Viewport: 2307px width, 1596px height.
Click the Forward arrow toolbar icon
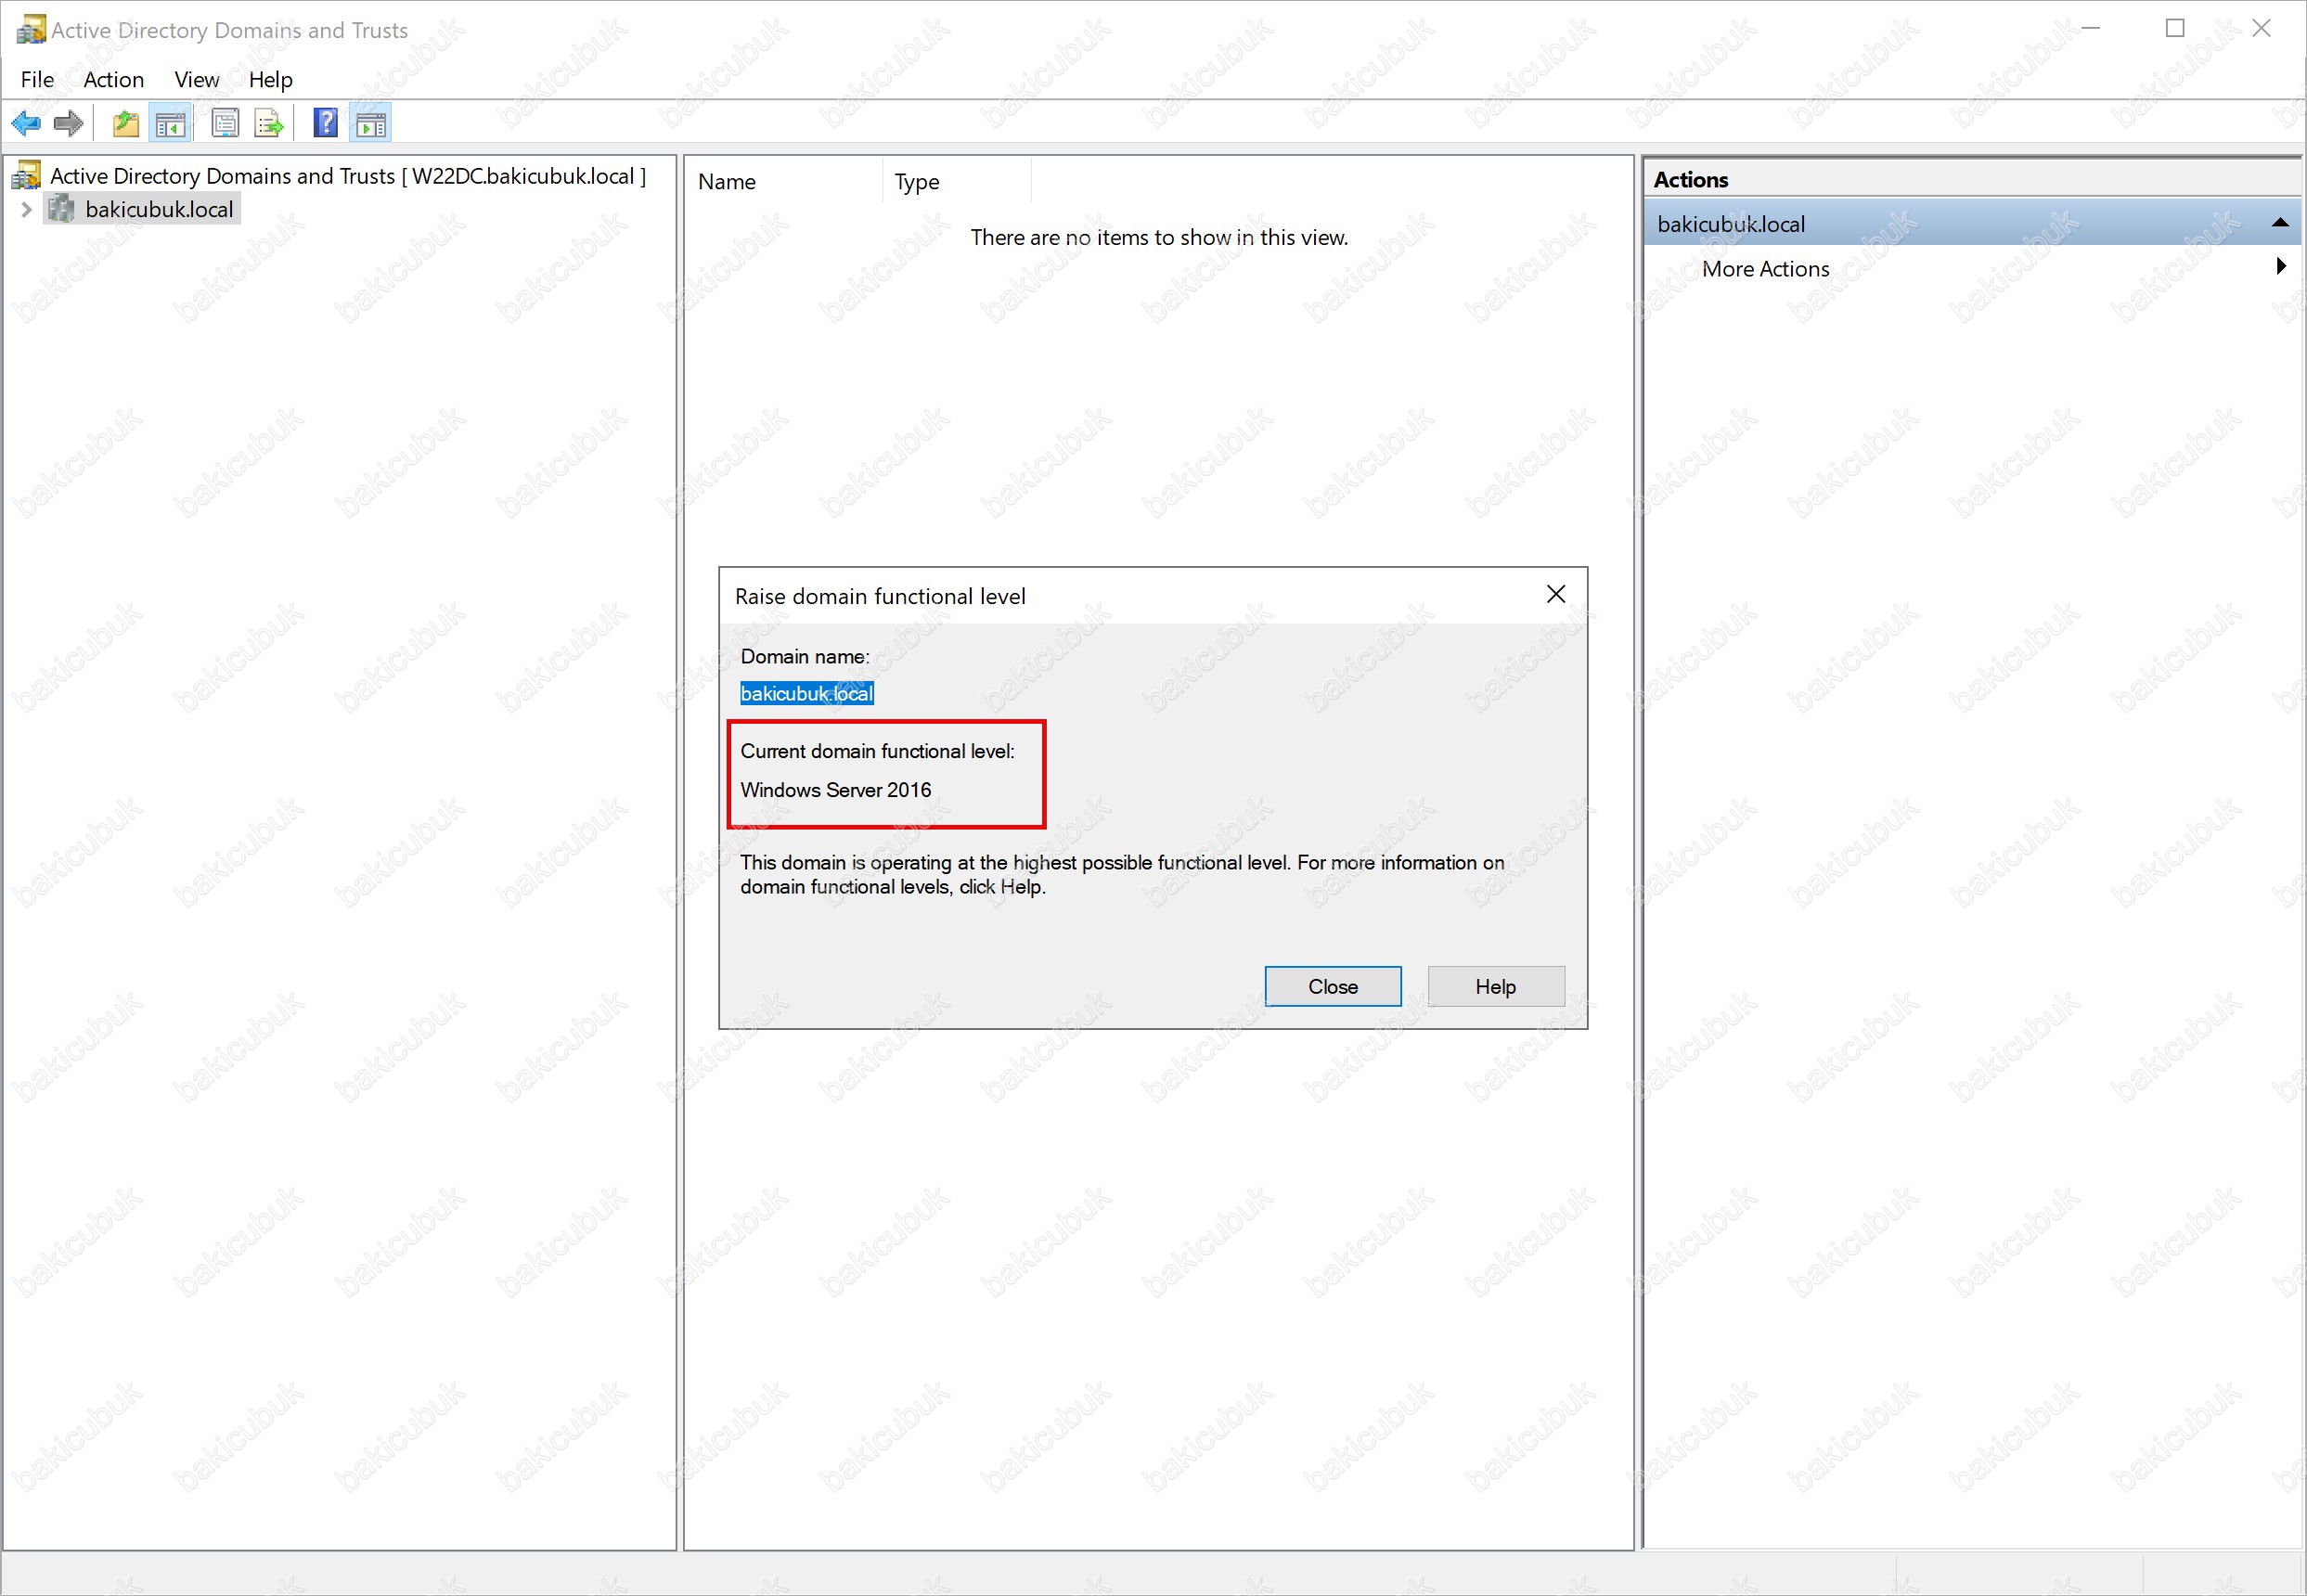(x=68, y=124)
